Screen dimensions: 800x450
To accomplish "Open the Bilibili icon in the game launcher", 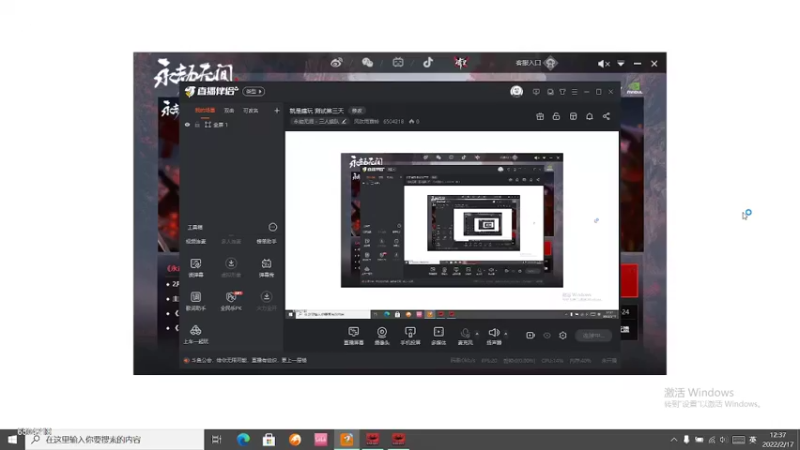I will [x=398, y=62].
